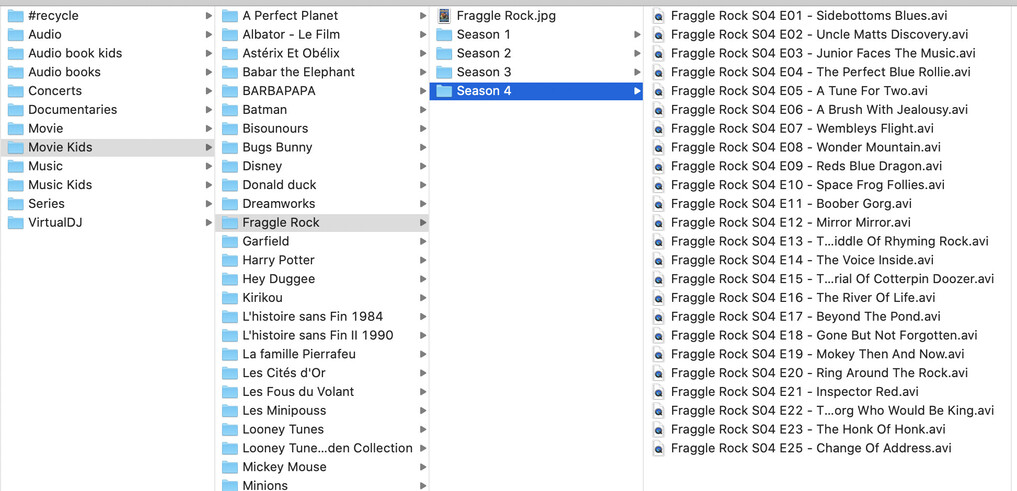Expand the Series folder arrow

[208, 204]
